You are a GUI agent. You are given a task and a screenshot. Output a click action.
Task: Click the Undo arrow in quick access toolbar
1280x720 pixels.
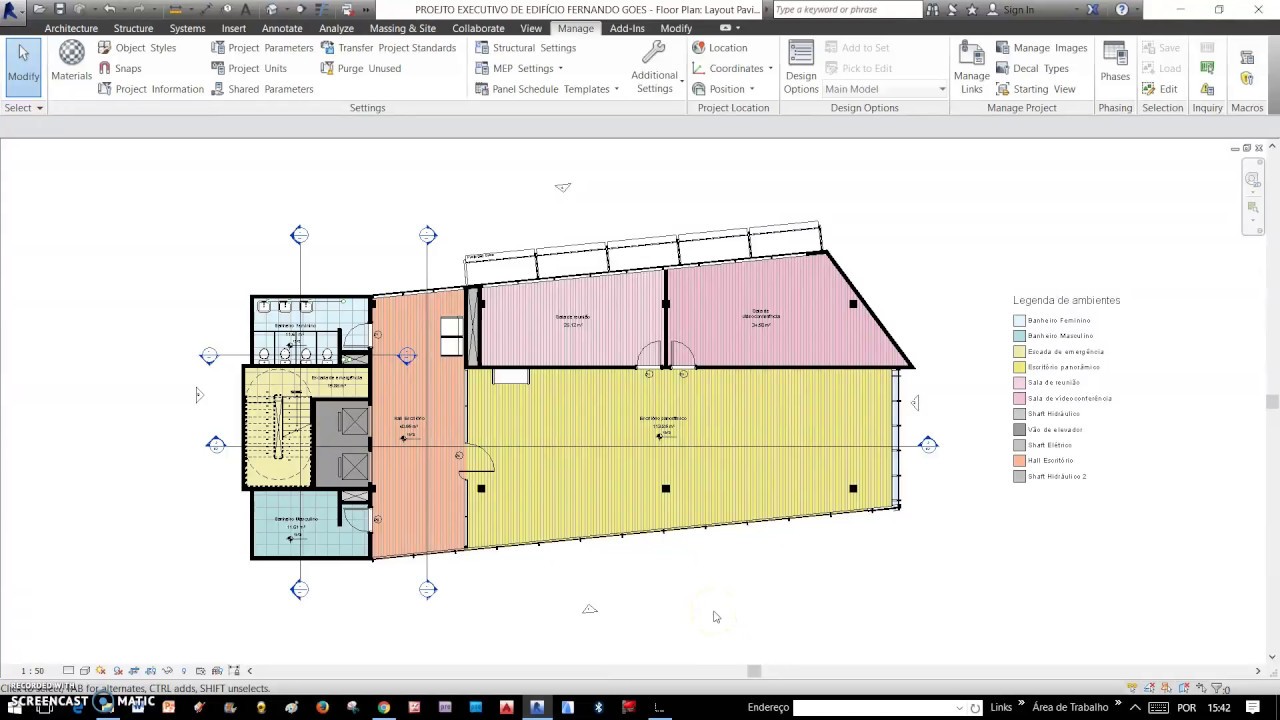(110, 9)
